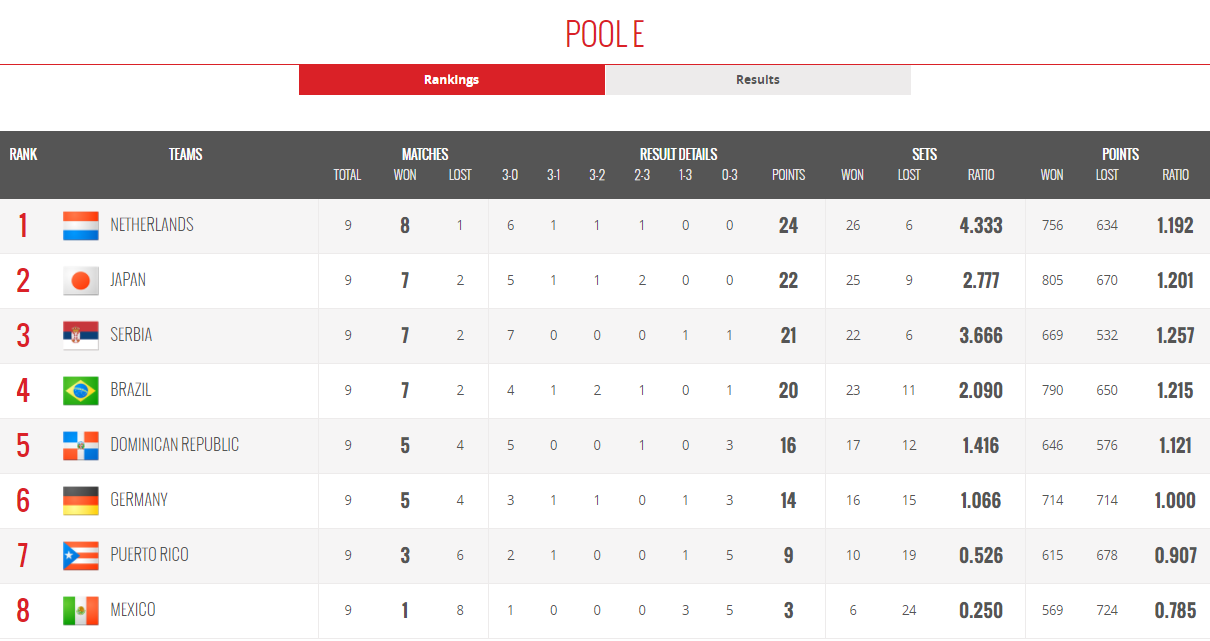The height and width of the screenshot is (641, 1210).
Task: Click Netherlands' 24 points value
Action: click(x=788, y=225)
